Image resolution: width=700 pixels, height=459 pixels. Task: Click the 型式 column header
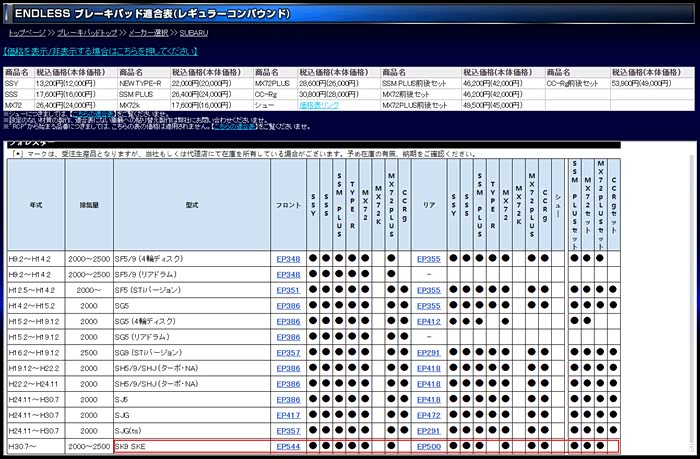(x=190, y=203)
